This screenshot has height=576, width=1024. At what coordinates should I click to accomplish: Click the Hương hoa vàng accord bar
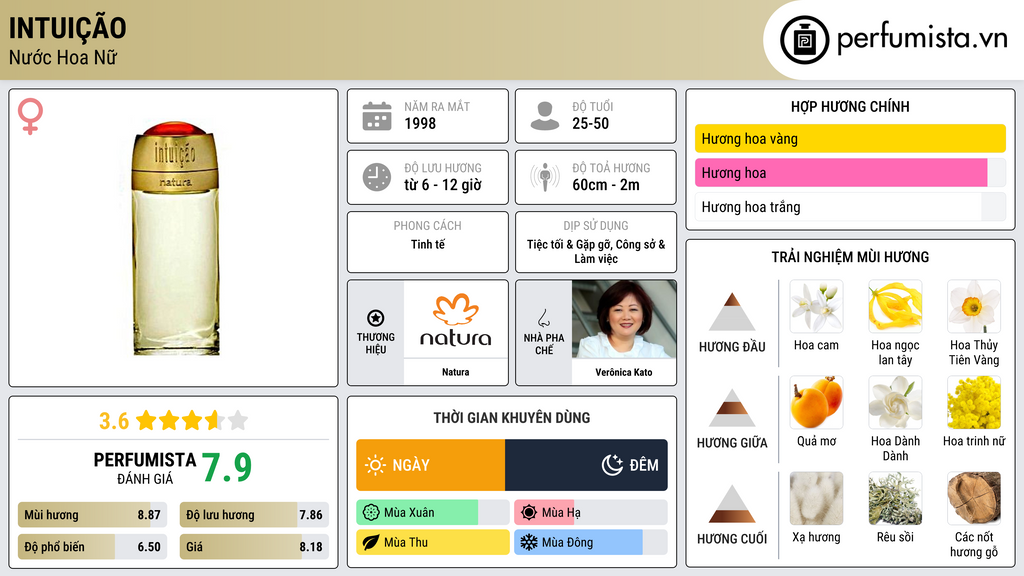tap(850, 138)
